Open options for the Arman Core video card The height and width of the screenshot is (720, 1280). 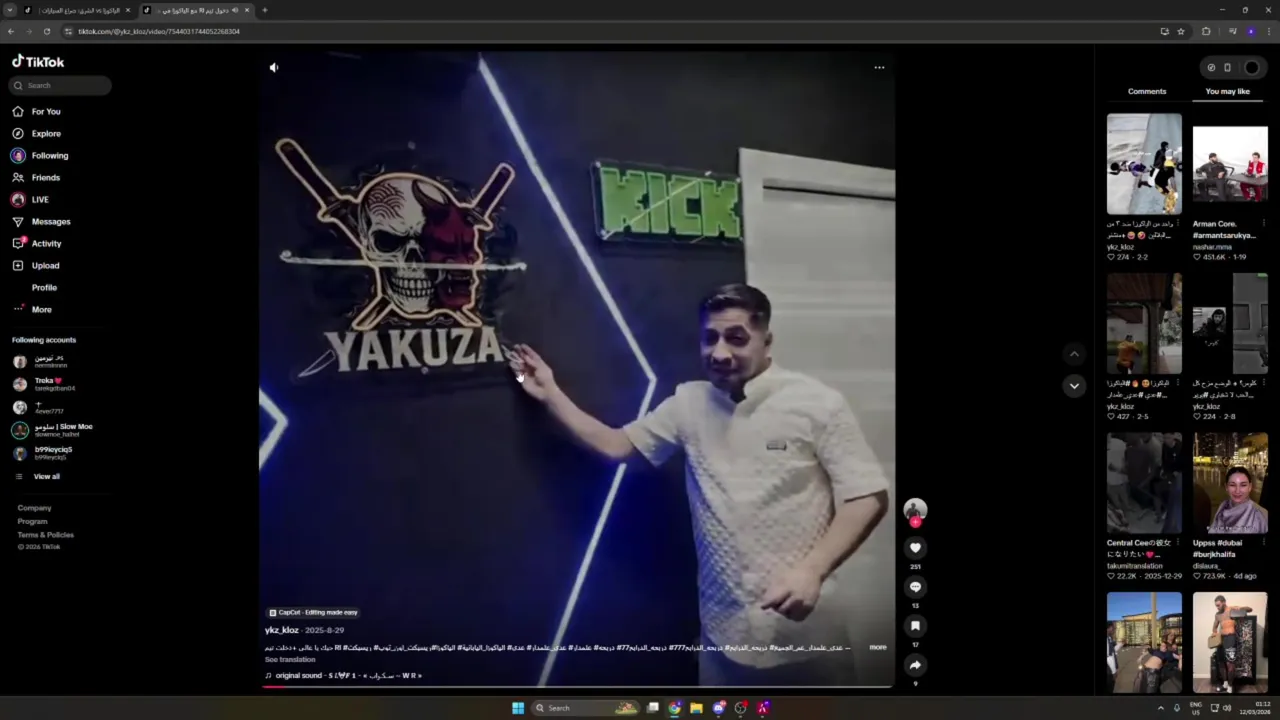(x=1264, y=224)
